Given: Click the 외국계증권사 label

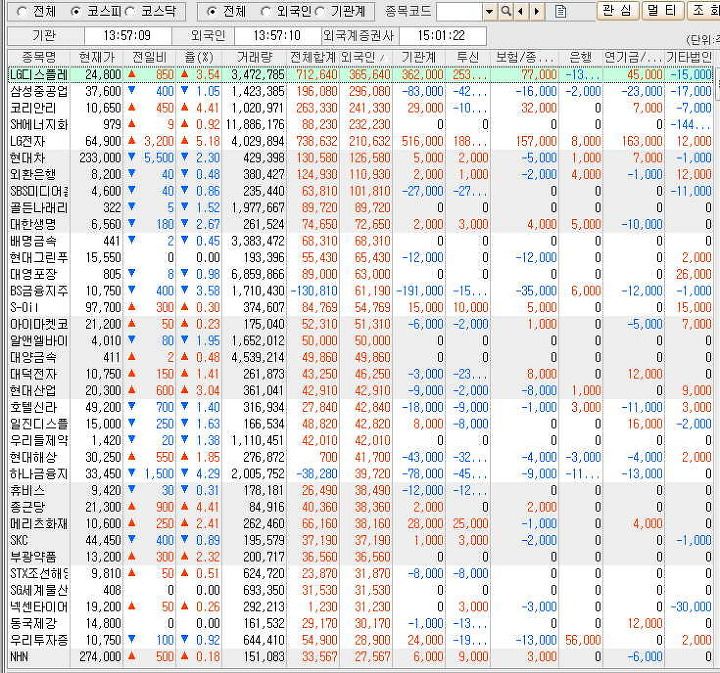Looking at the screenshot, I should (x=359, y=35).
